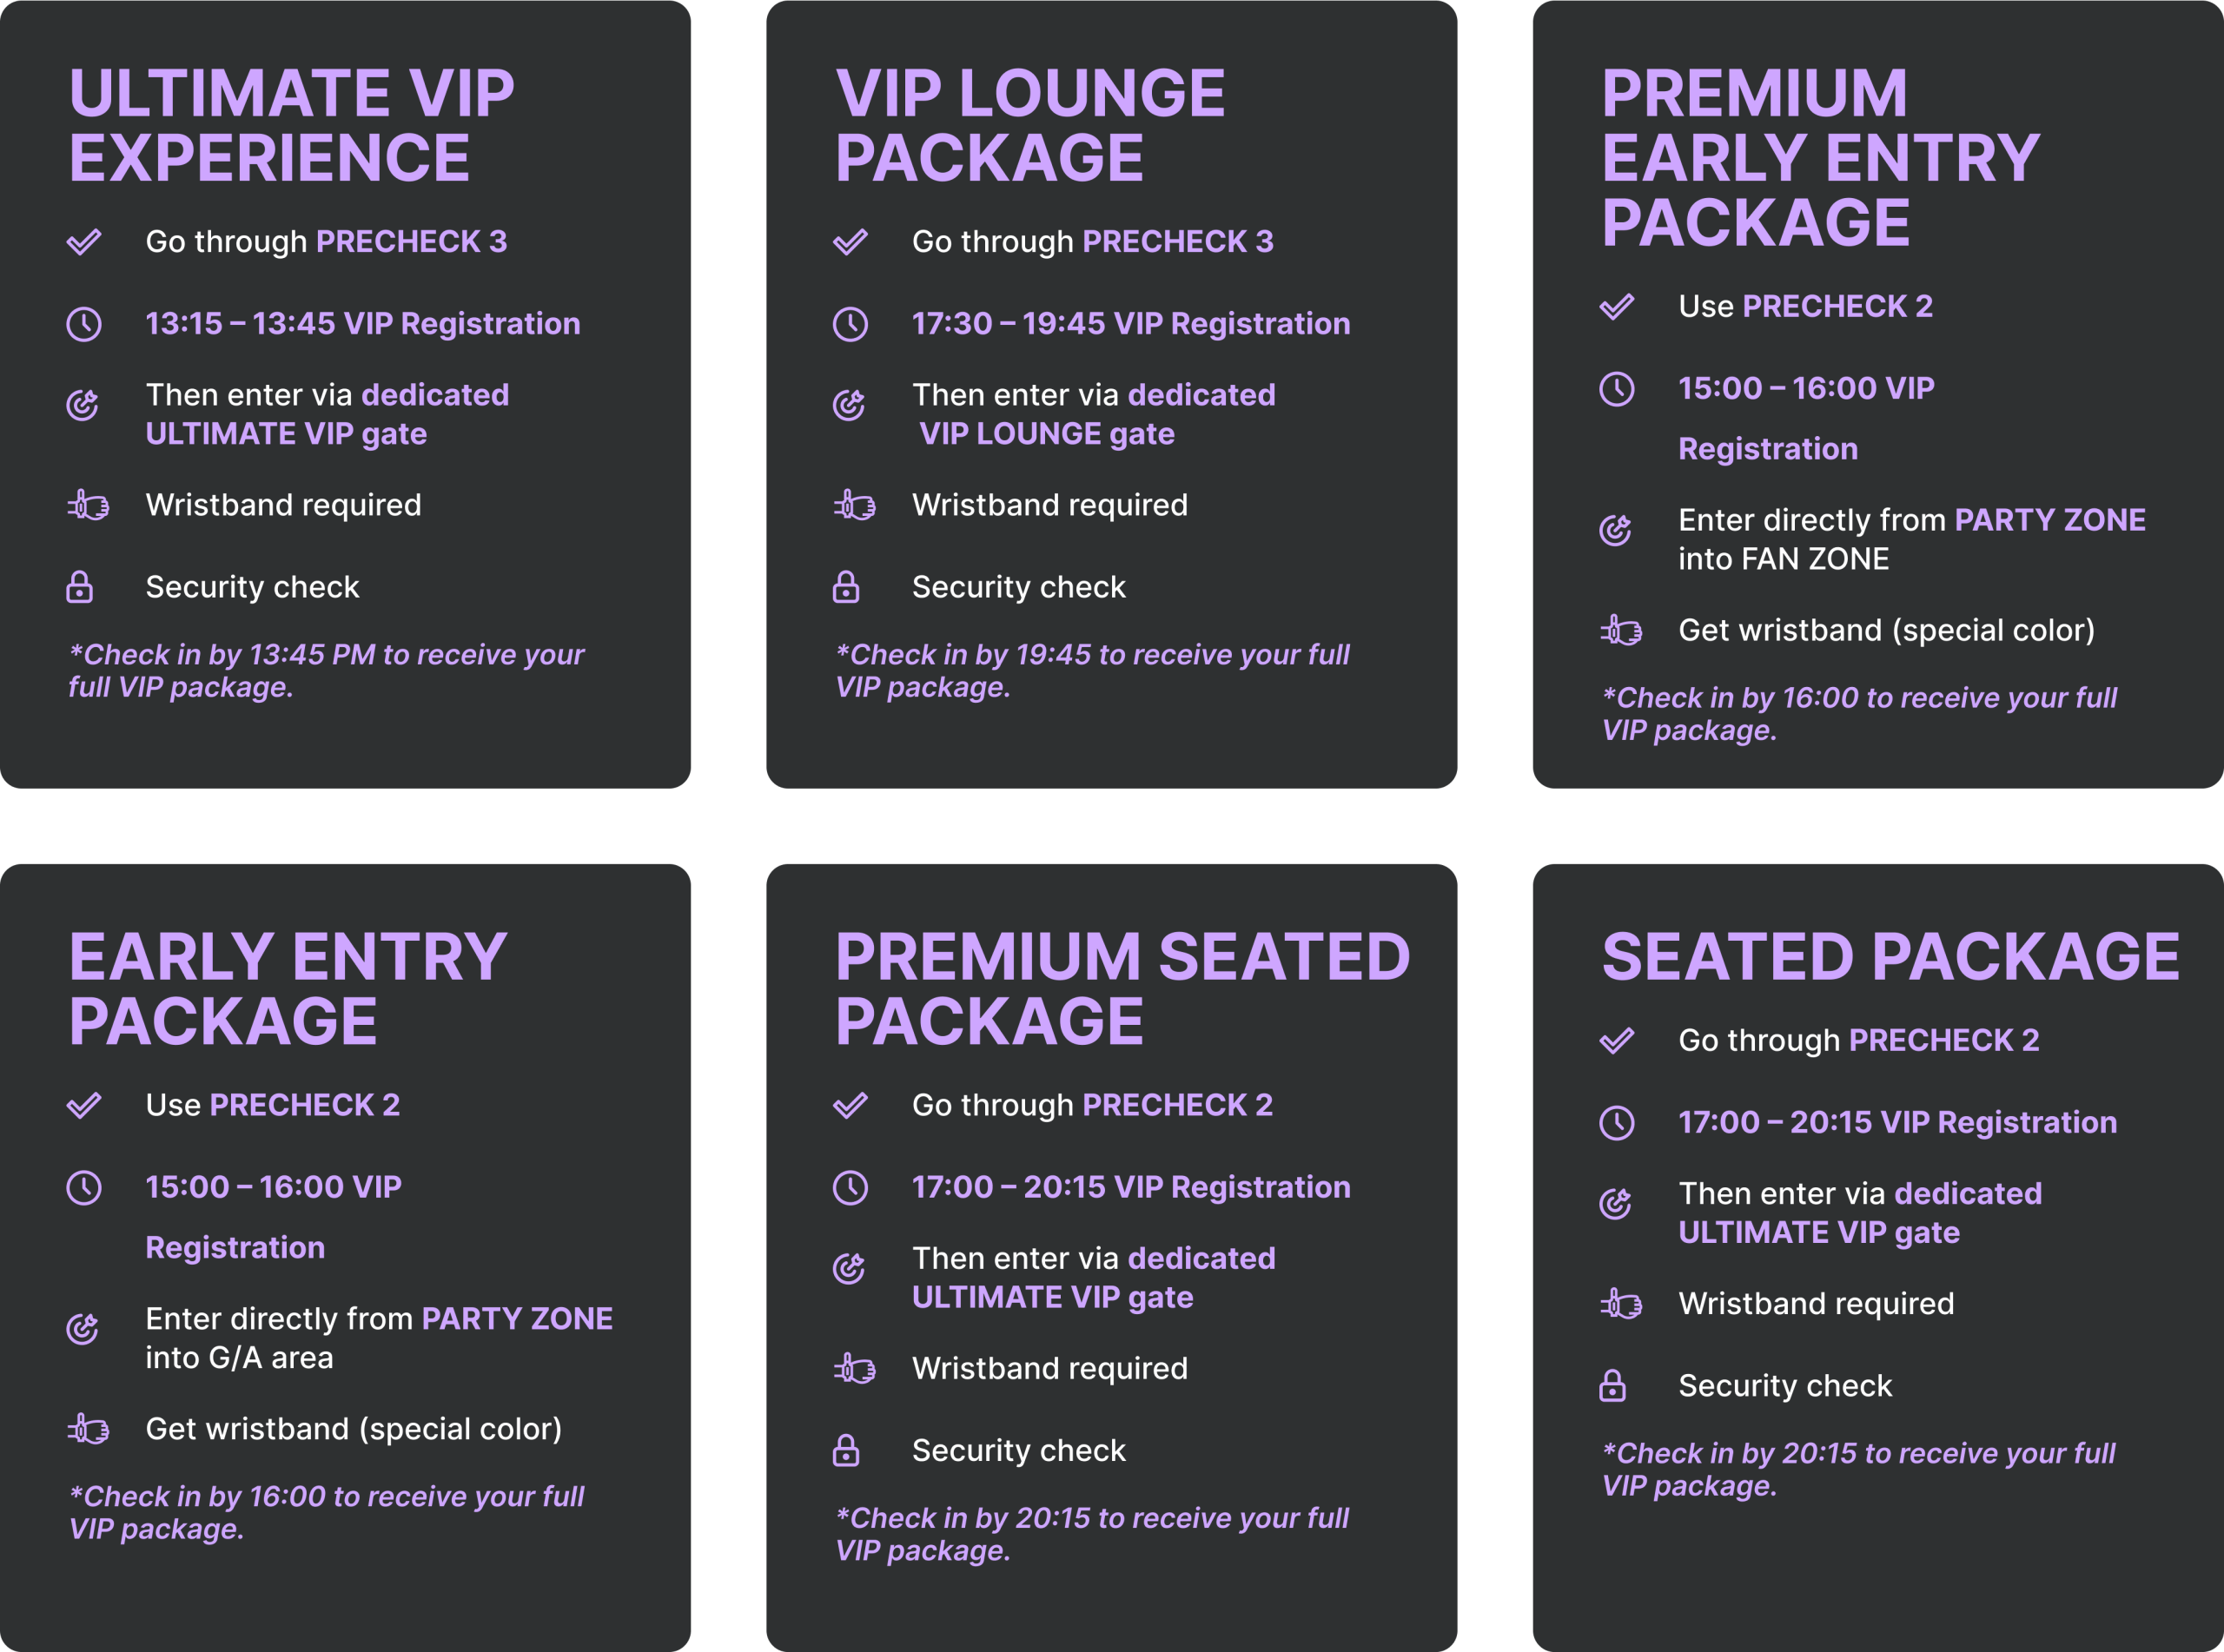Click the lock icon in Premium Seated Package card
Image resolution: width=2224 pixels, height=1652 pixels.
pos(846,1450)
